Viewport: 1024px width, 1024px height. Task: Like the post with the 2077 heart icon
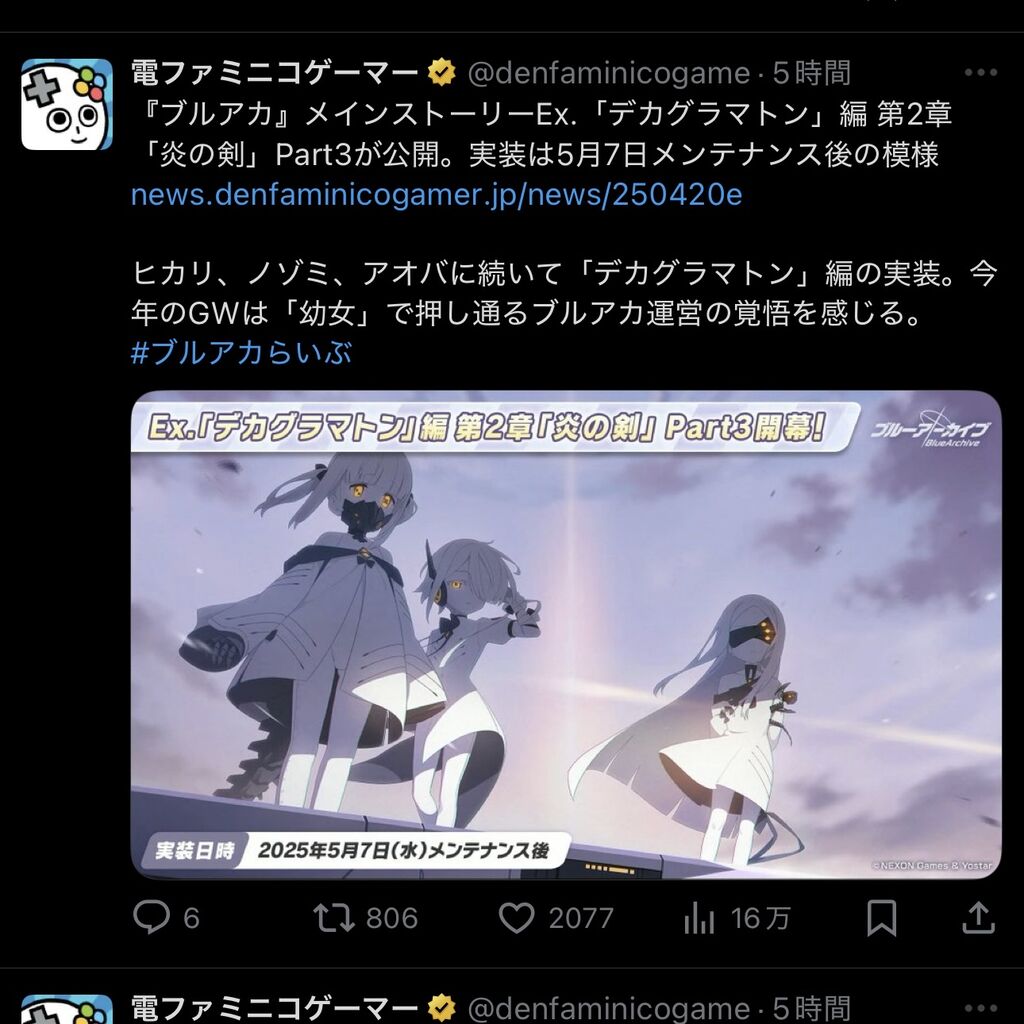tap(517, 918)
